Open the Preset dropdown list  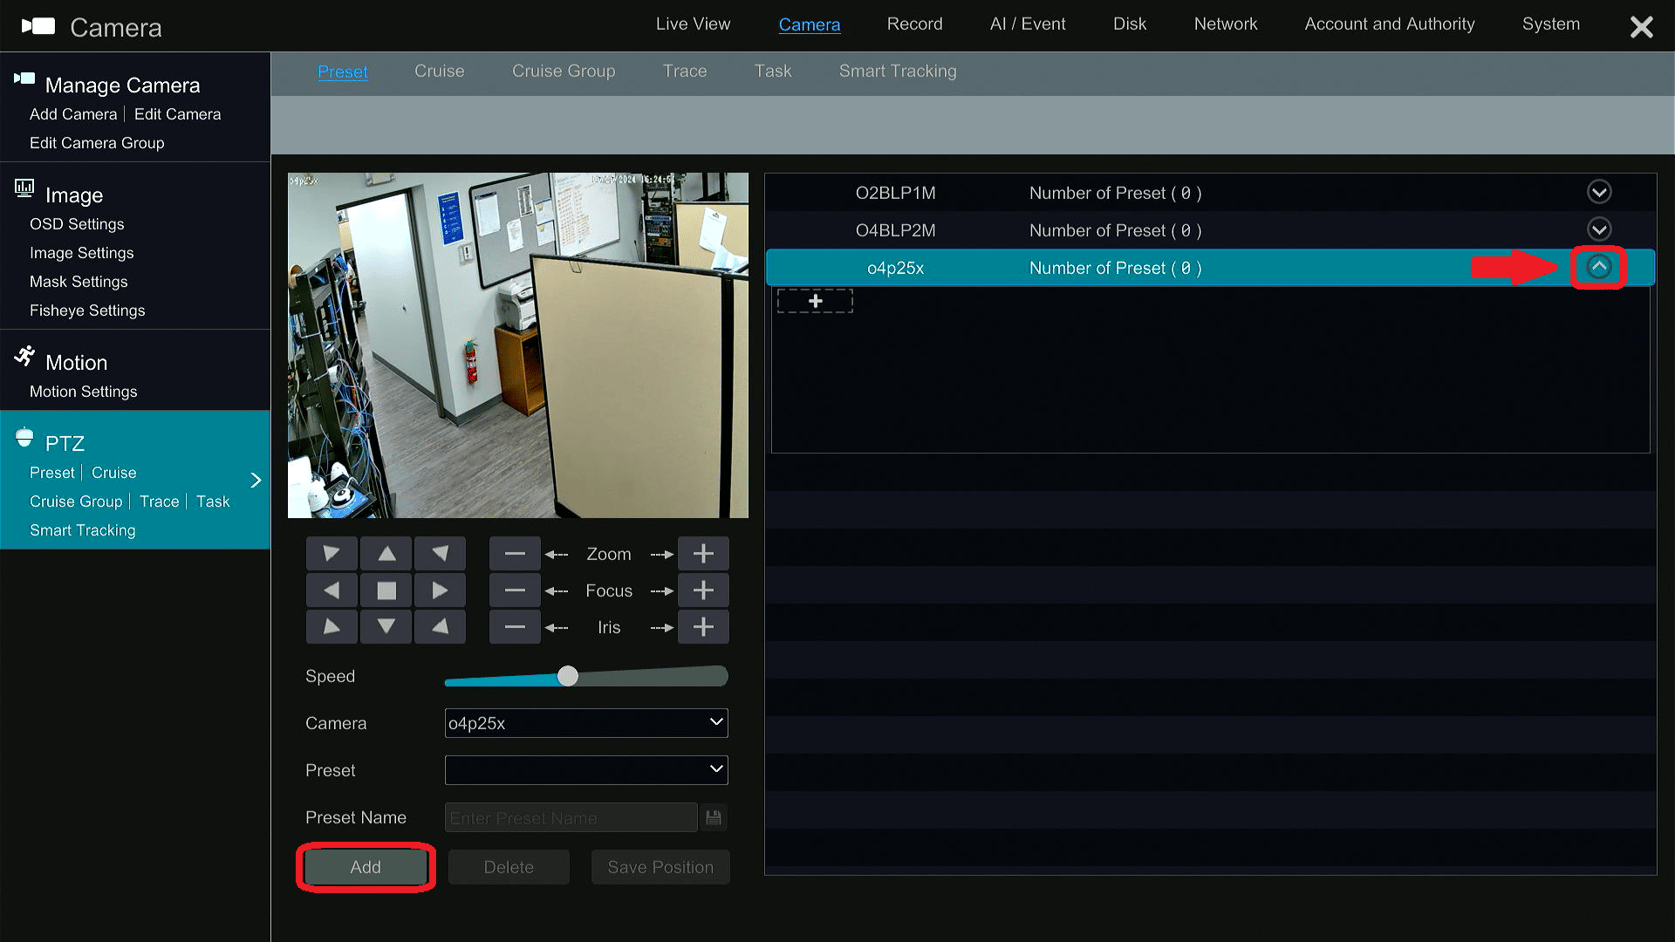586,770
